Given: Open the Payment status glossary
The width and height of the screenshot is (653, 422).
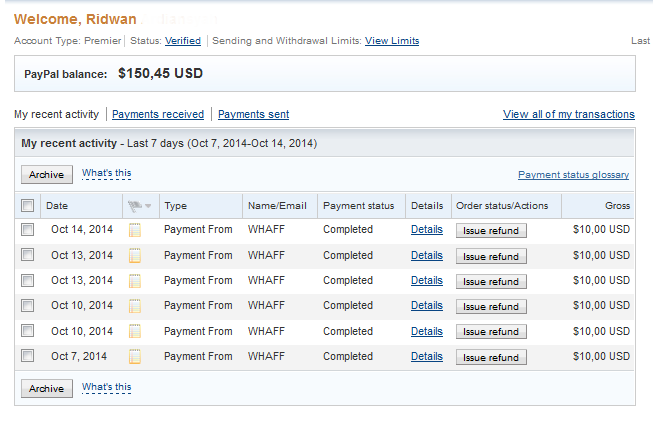Looking at the screenshot, I should coord(573,175).
